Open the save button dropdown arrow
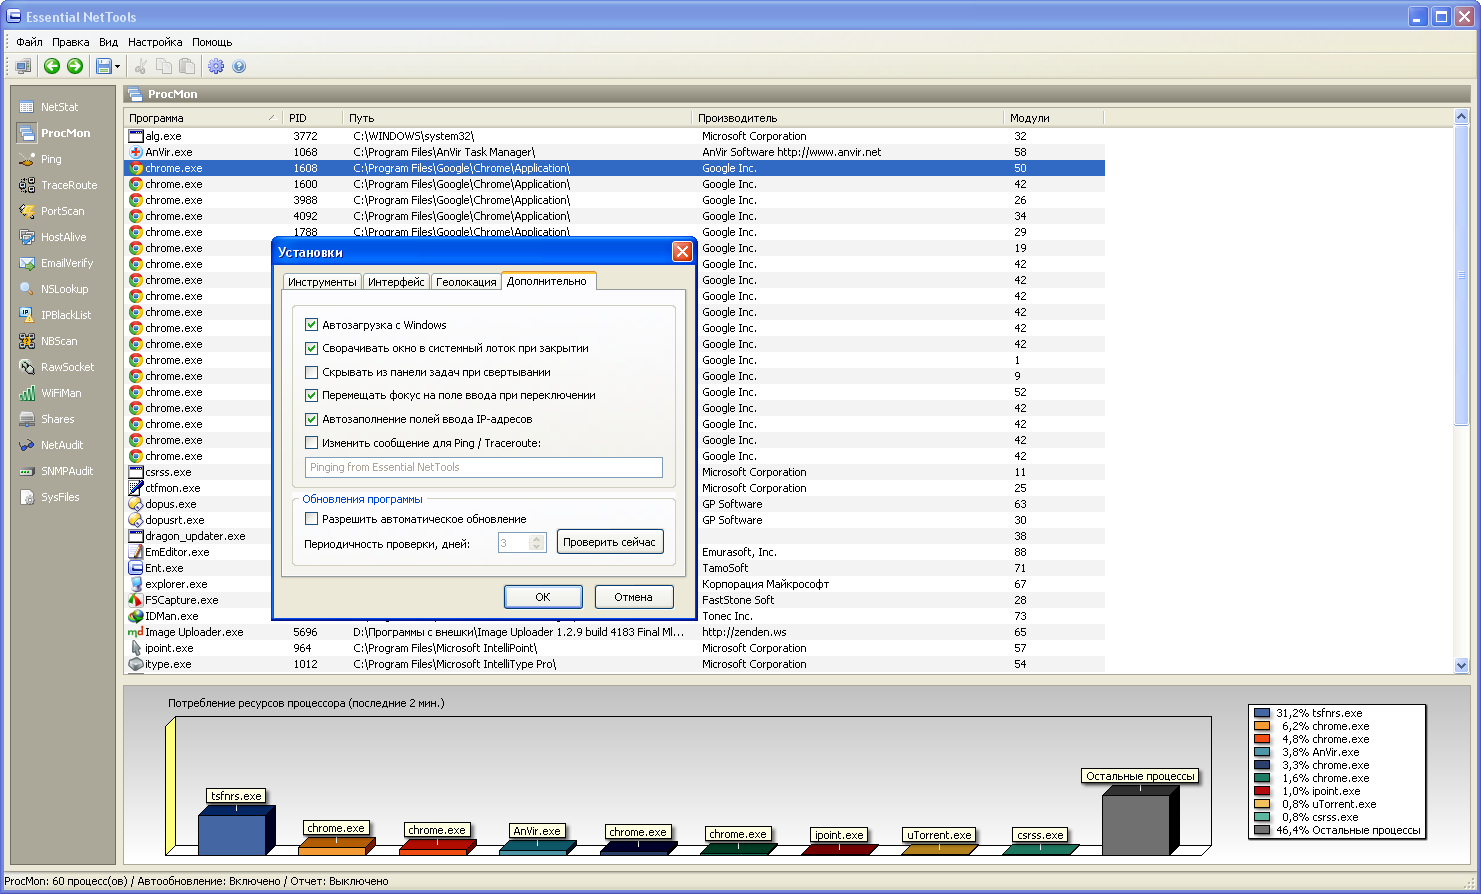The height and width of the screenshot is (894, 1481). (118, 67)
